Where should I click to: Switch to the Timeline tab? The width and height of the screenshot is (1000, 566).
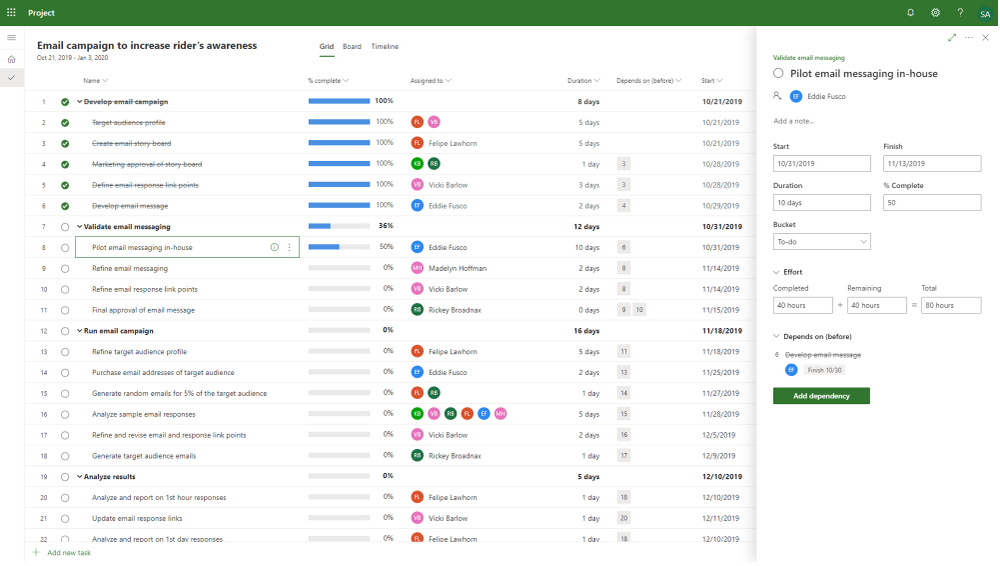(385, 47)
